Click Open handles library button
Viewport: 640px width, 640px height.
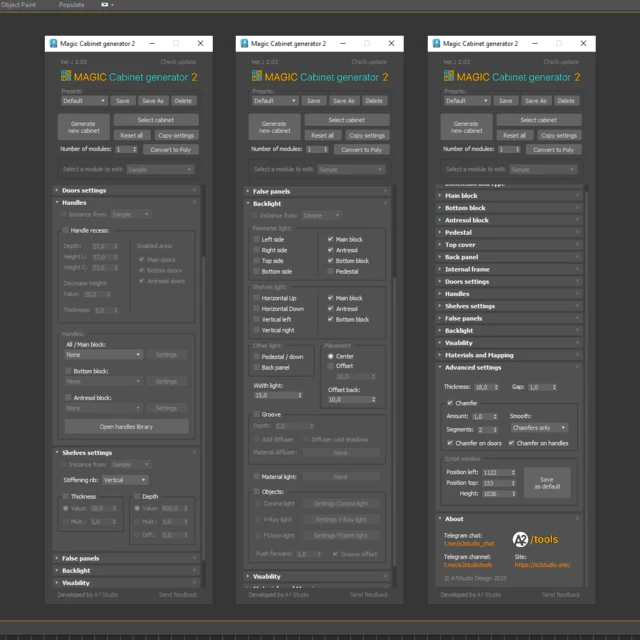pyautogui.click(x=127, y=427)
